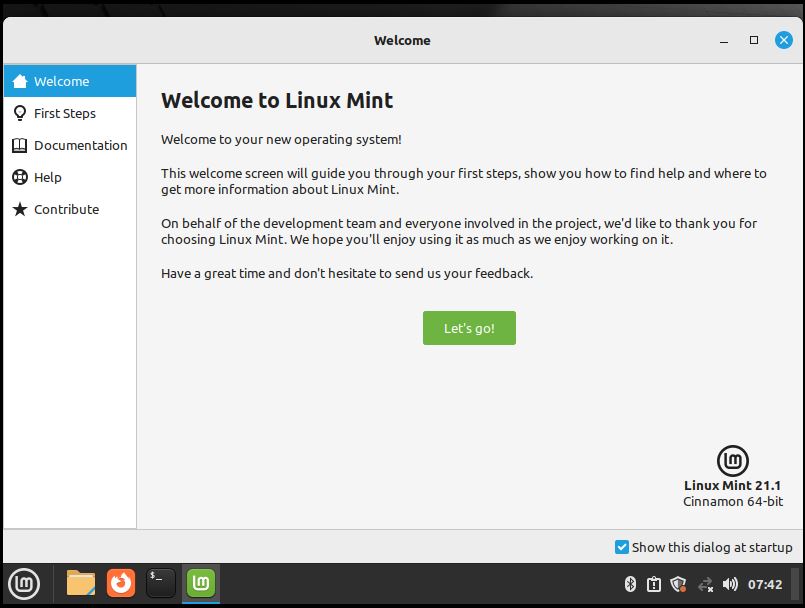Image resolution: width=805 pixels, height=608 pixels.
Task: Open the network connection tray icon
Action: tap(705, 584)
